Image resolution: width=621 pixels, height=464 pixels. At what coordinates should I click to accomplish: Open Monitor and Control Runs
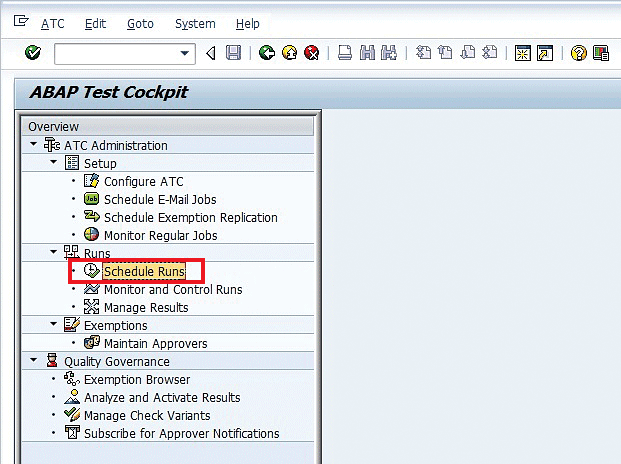pos(172,289)
